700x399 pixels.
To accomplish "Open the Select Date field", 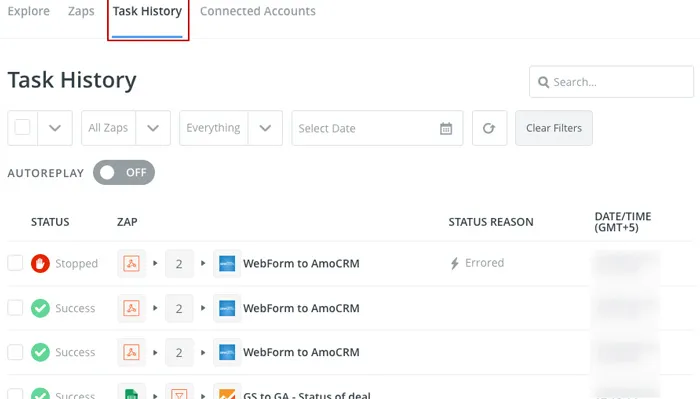I will coord(377,128).
